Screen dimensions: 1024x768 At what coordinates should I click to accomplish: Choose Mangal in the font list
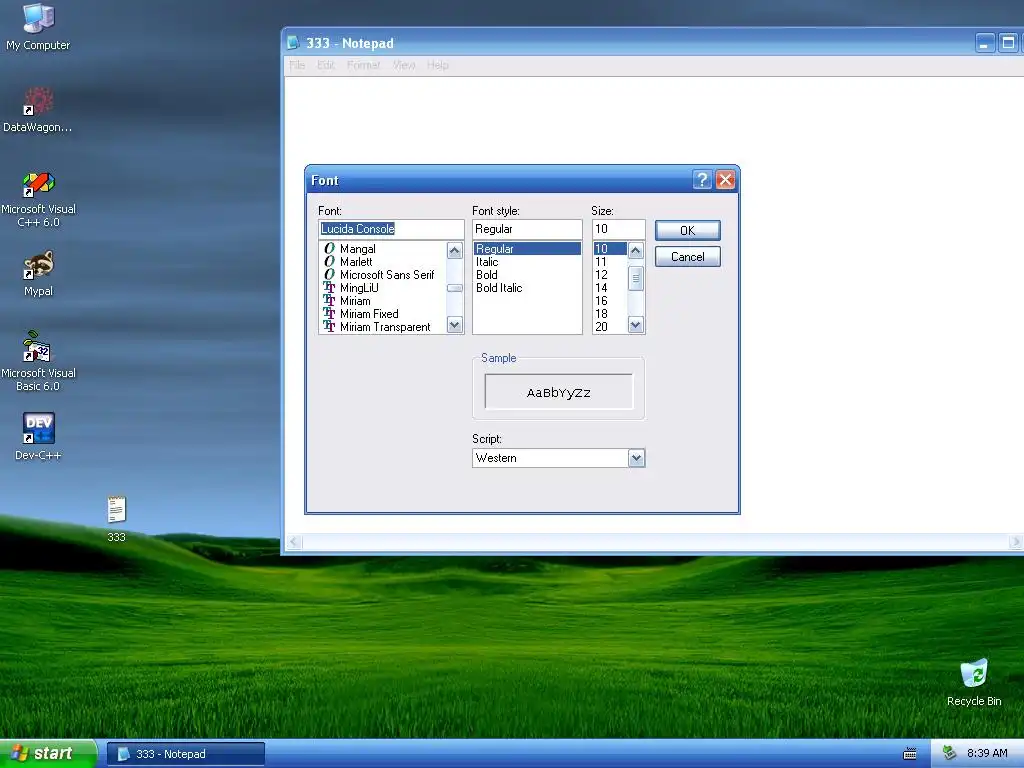click(x=383, y=249)
